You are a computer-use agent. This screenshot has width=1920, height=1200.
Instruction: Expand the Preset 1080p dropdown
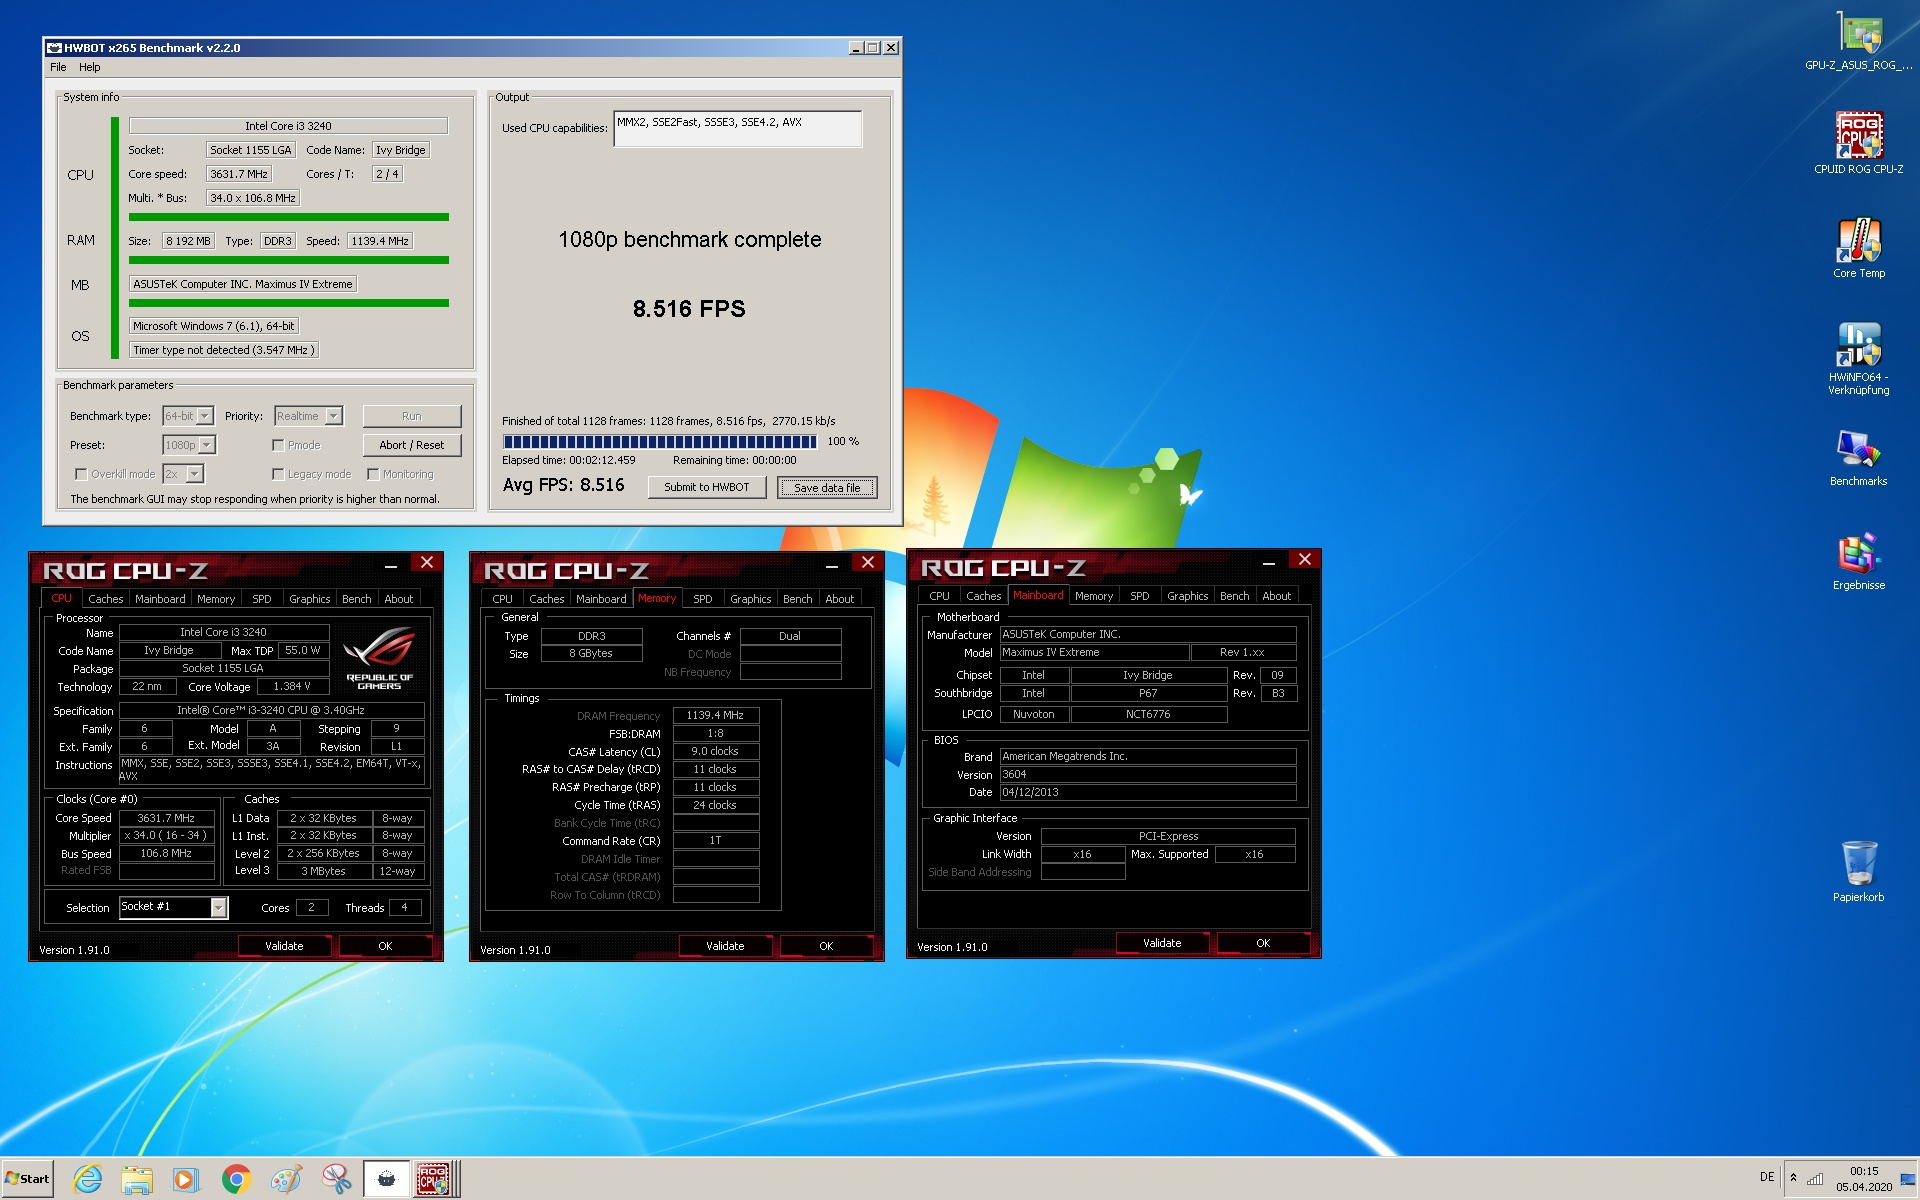(207, 445)
